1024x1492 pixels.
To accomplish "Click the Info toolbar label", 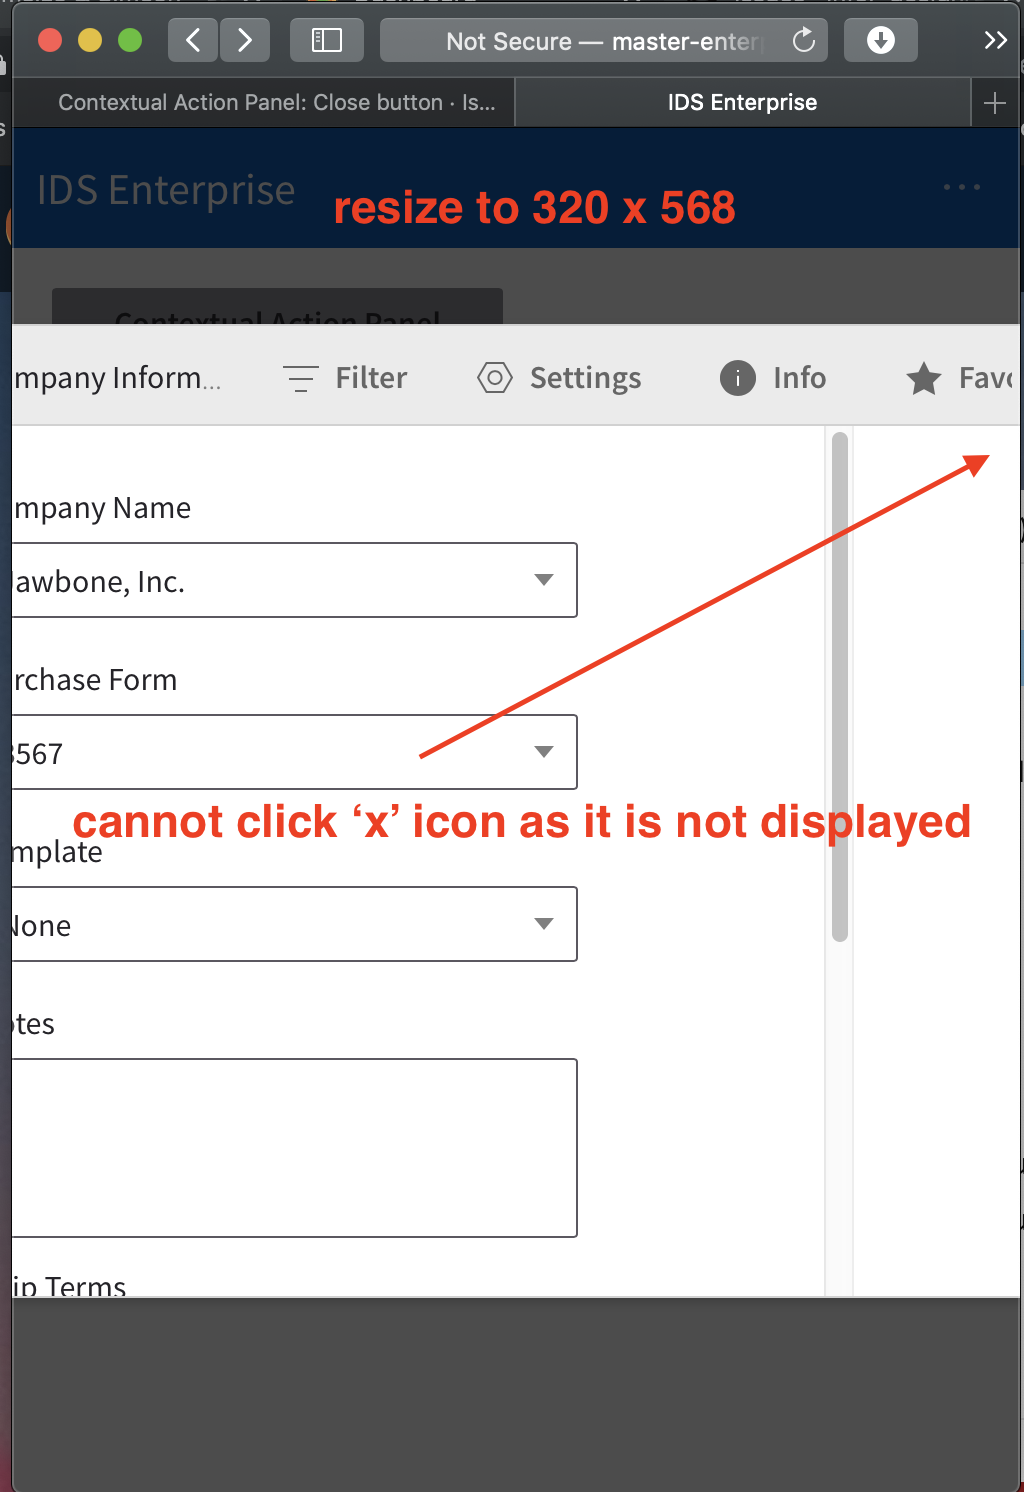I will pos(799,378).
